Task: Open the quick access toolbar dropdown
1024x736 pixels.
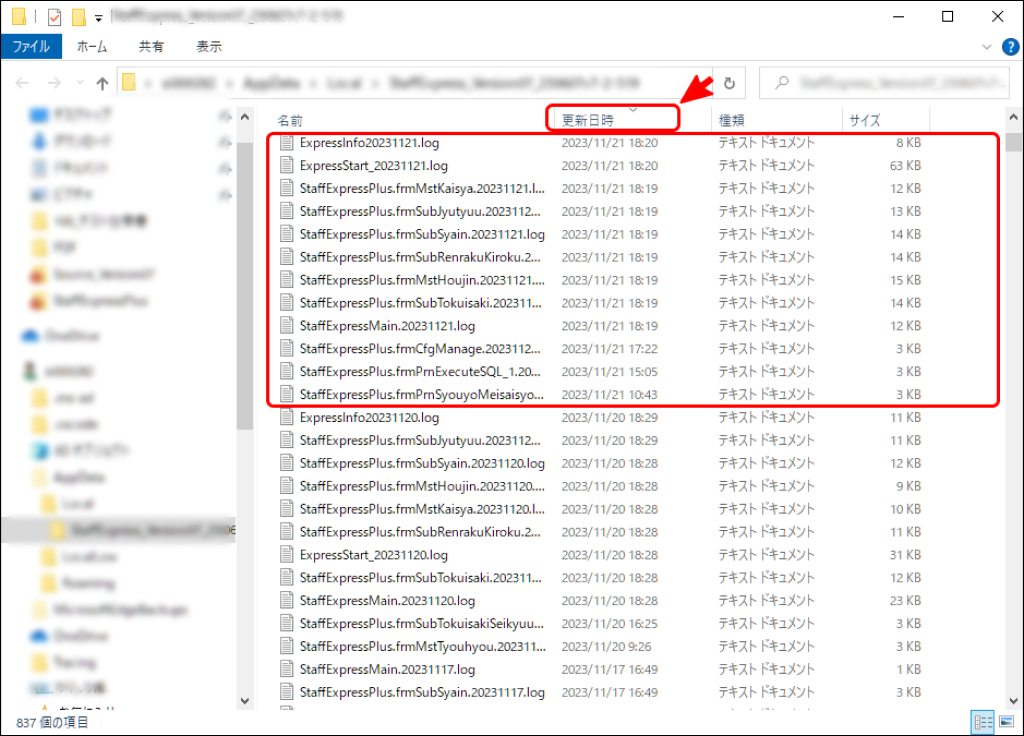Action: [x=99, y=18]
